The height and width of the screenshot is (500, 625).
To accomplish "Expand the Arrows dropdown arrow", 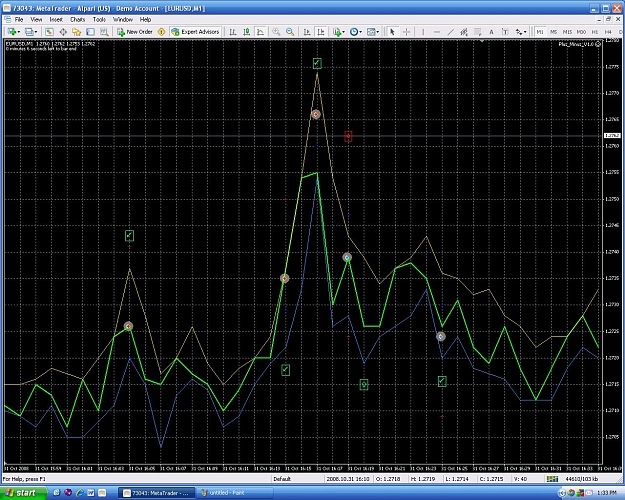I will coord(525,32).
